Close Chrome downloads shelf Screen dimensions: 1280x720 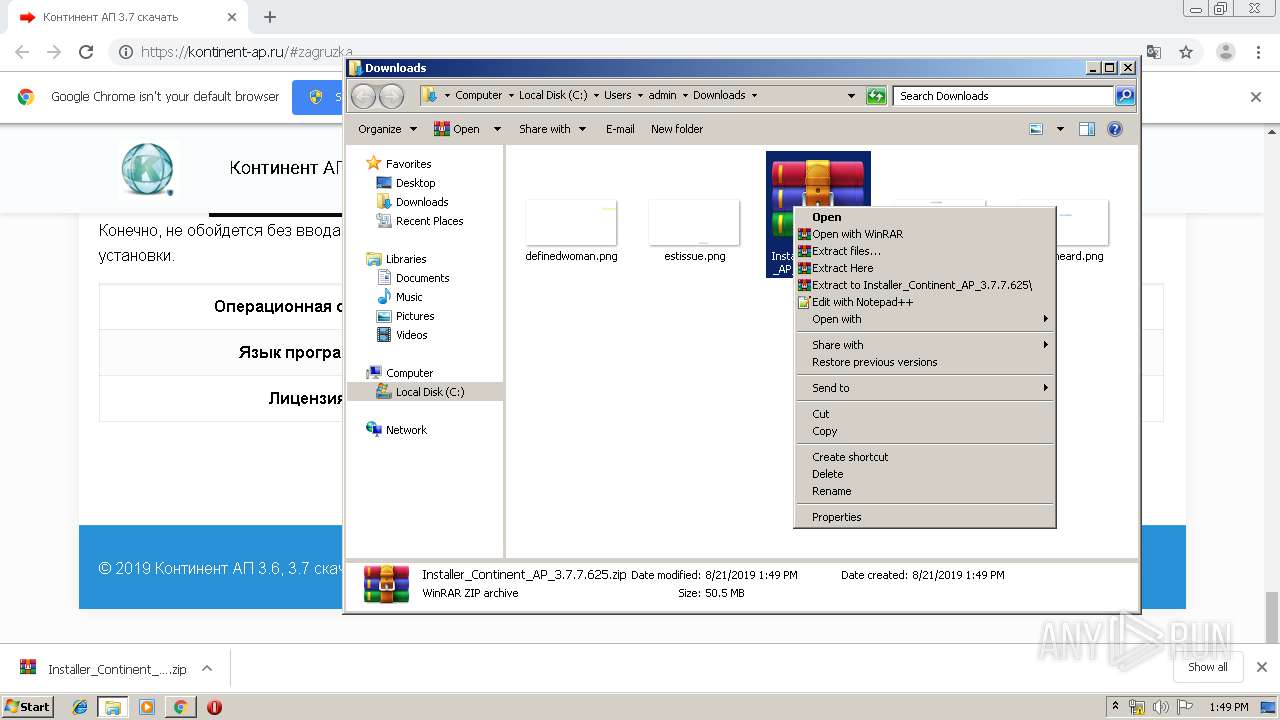(1262, 667)
